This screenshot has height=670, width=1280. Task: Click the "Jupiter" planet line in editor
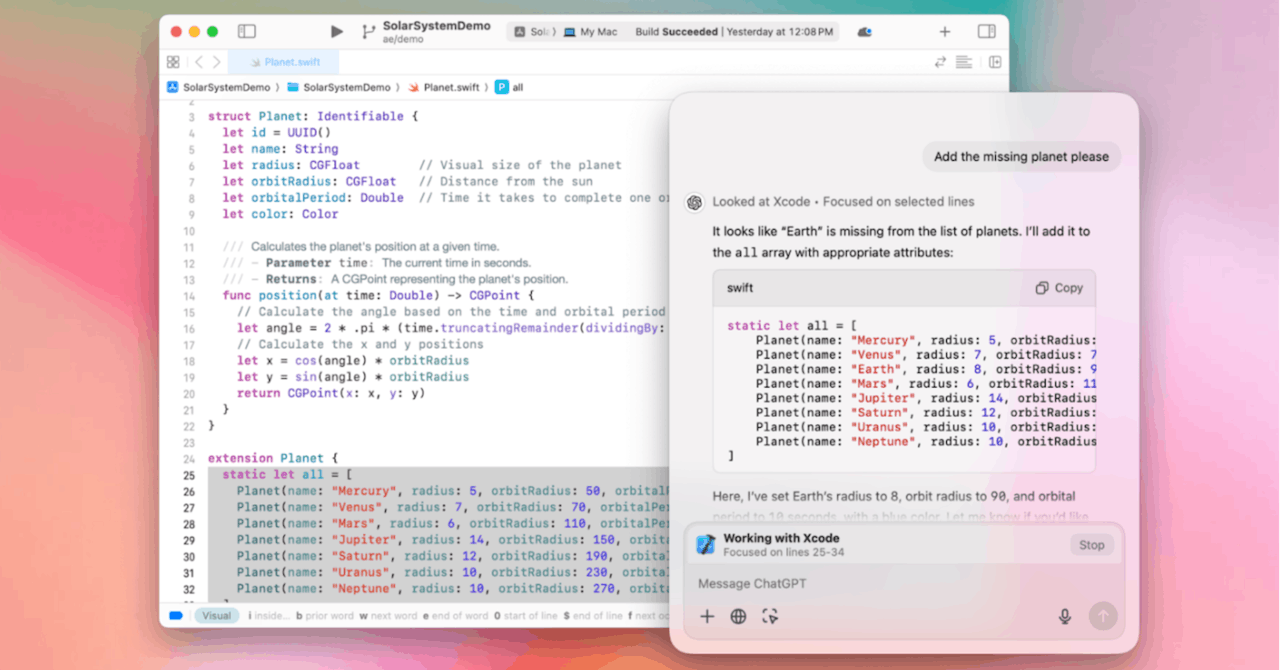pos(452,540)
